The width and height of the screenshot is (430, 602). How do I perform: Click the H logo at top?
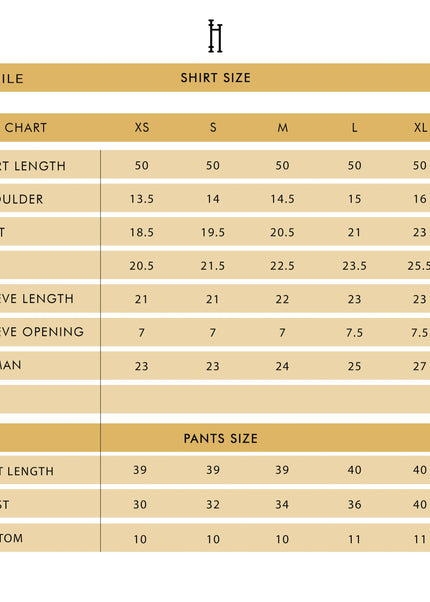click(x=215, y=36)
